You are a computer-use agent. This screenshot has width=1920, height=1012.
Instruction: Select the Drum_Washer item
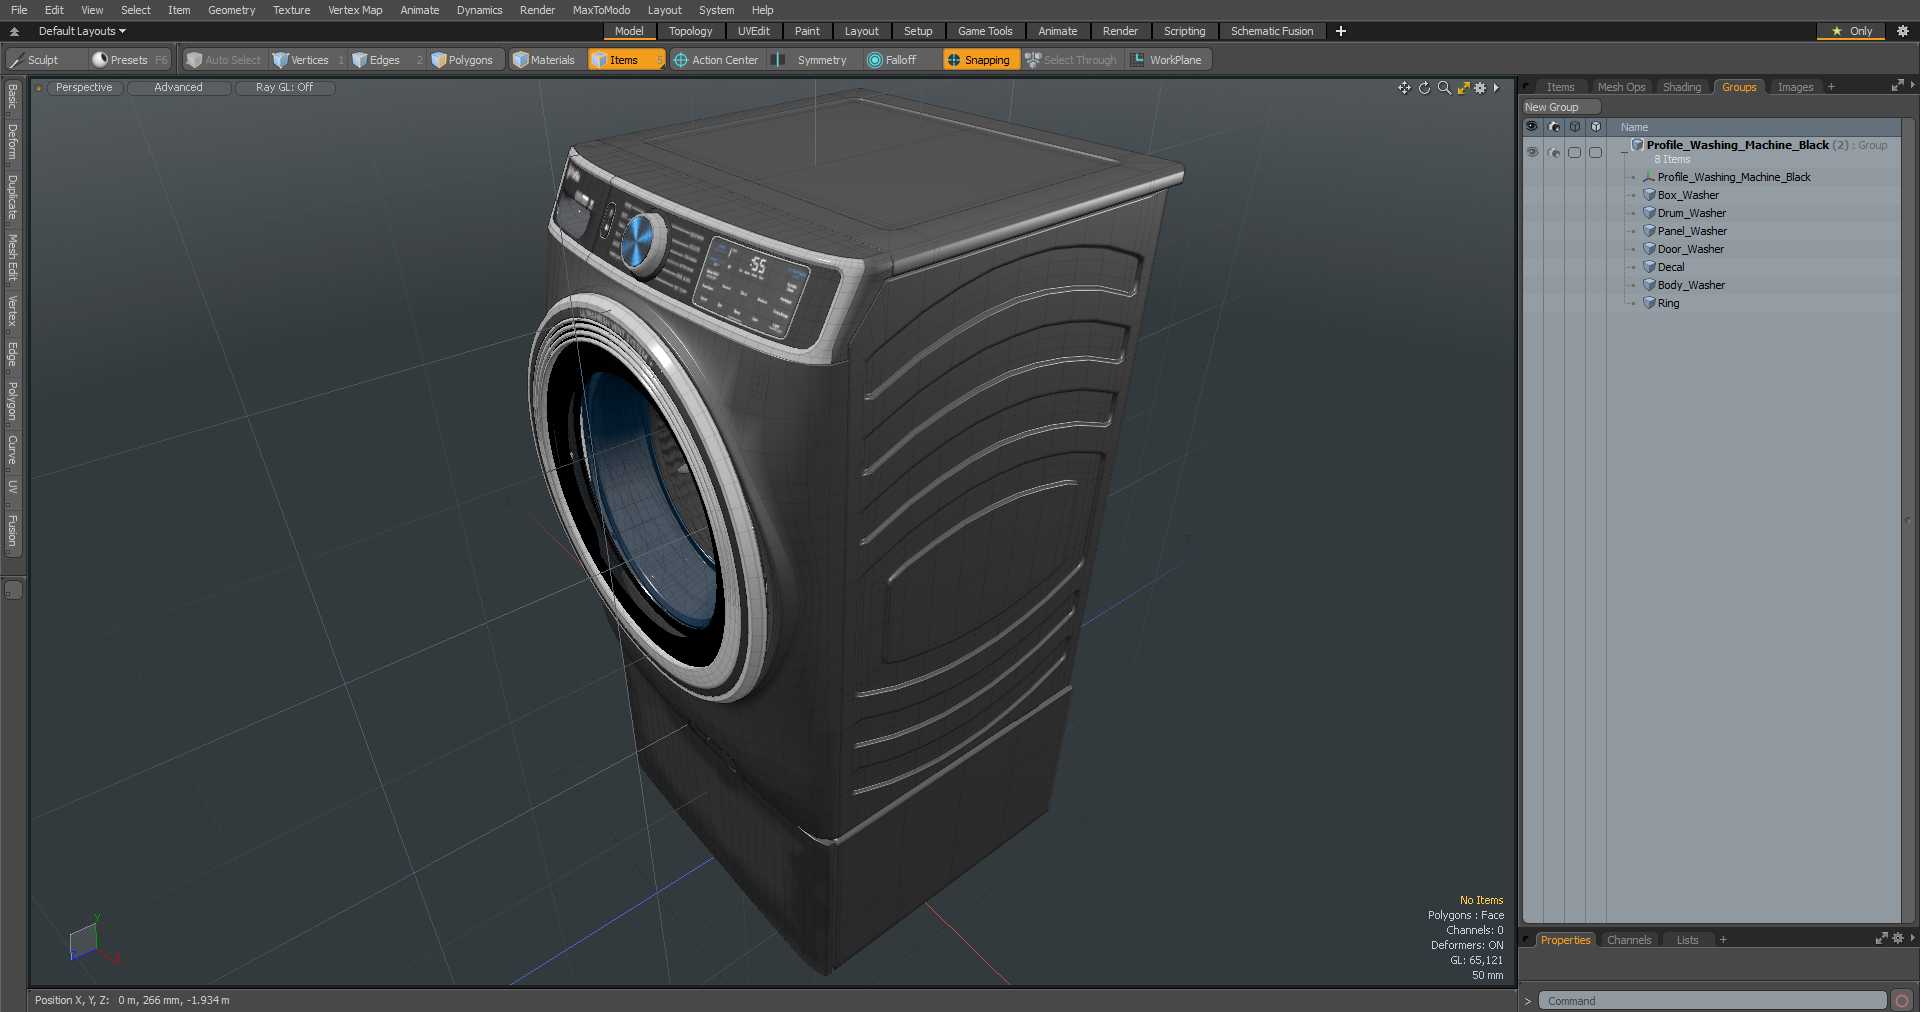(x=1691, y=213)
